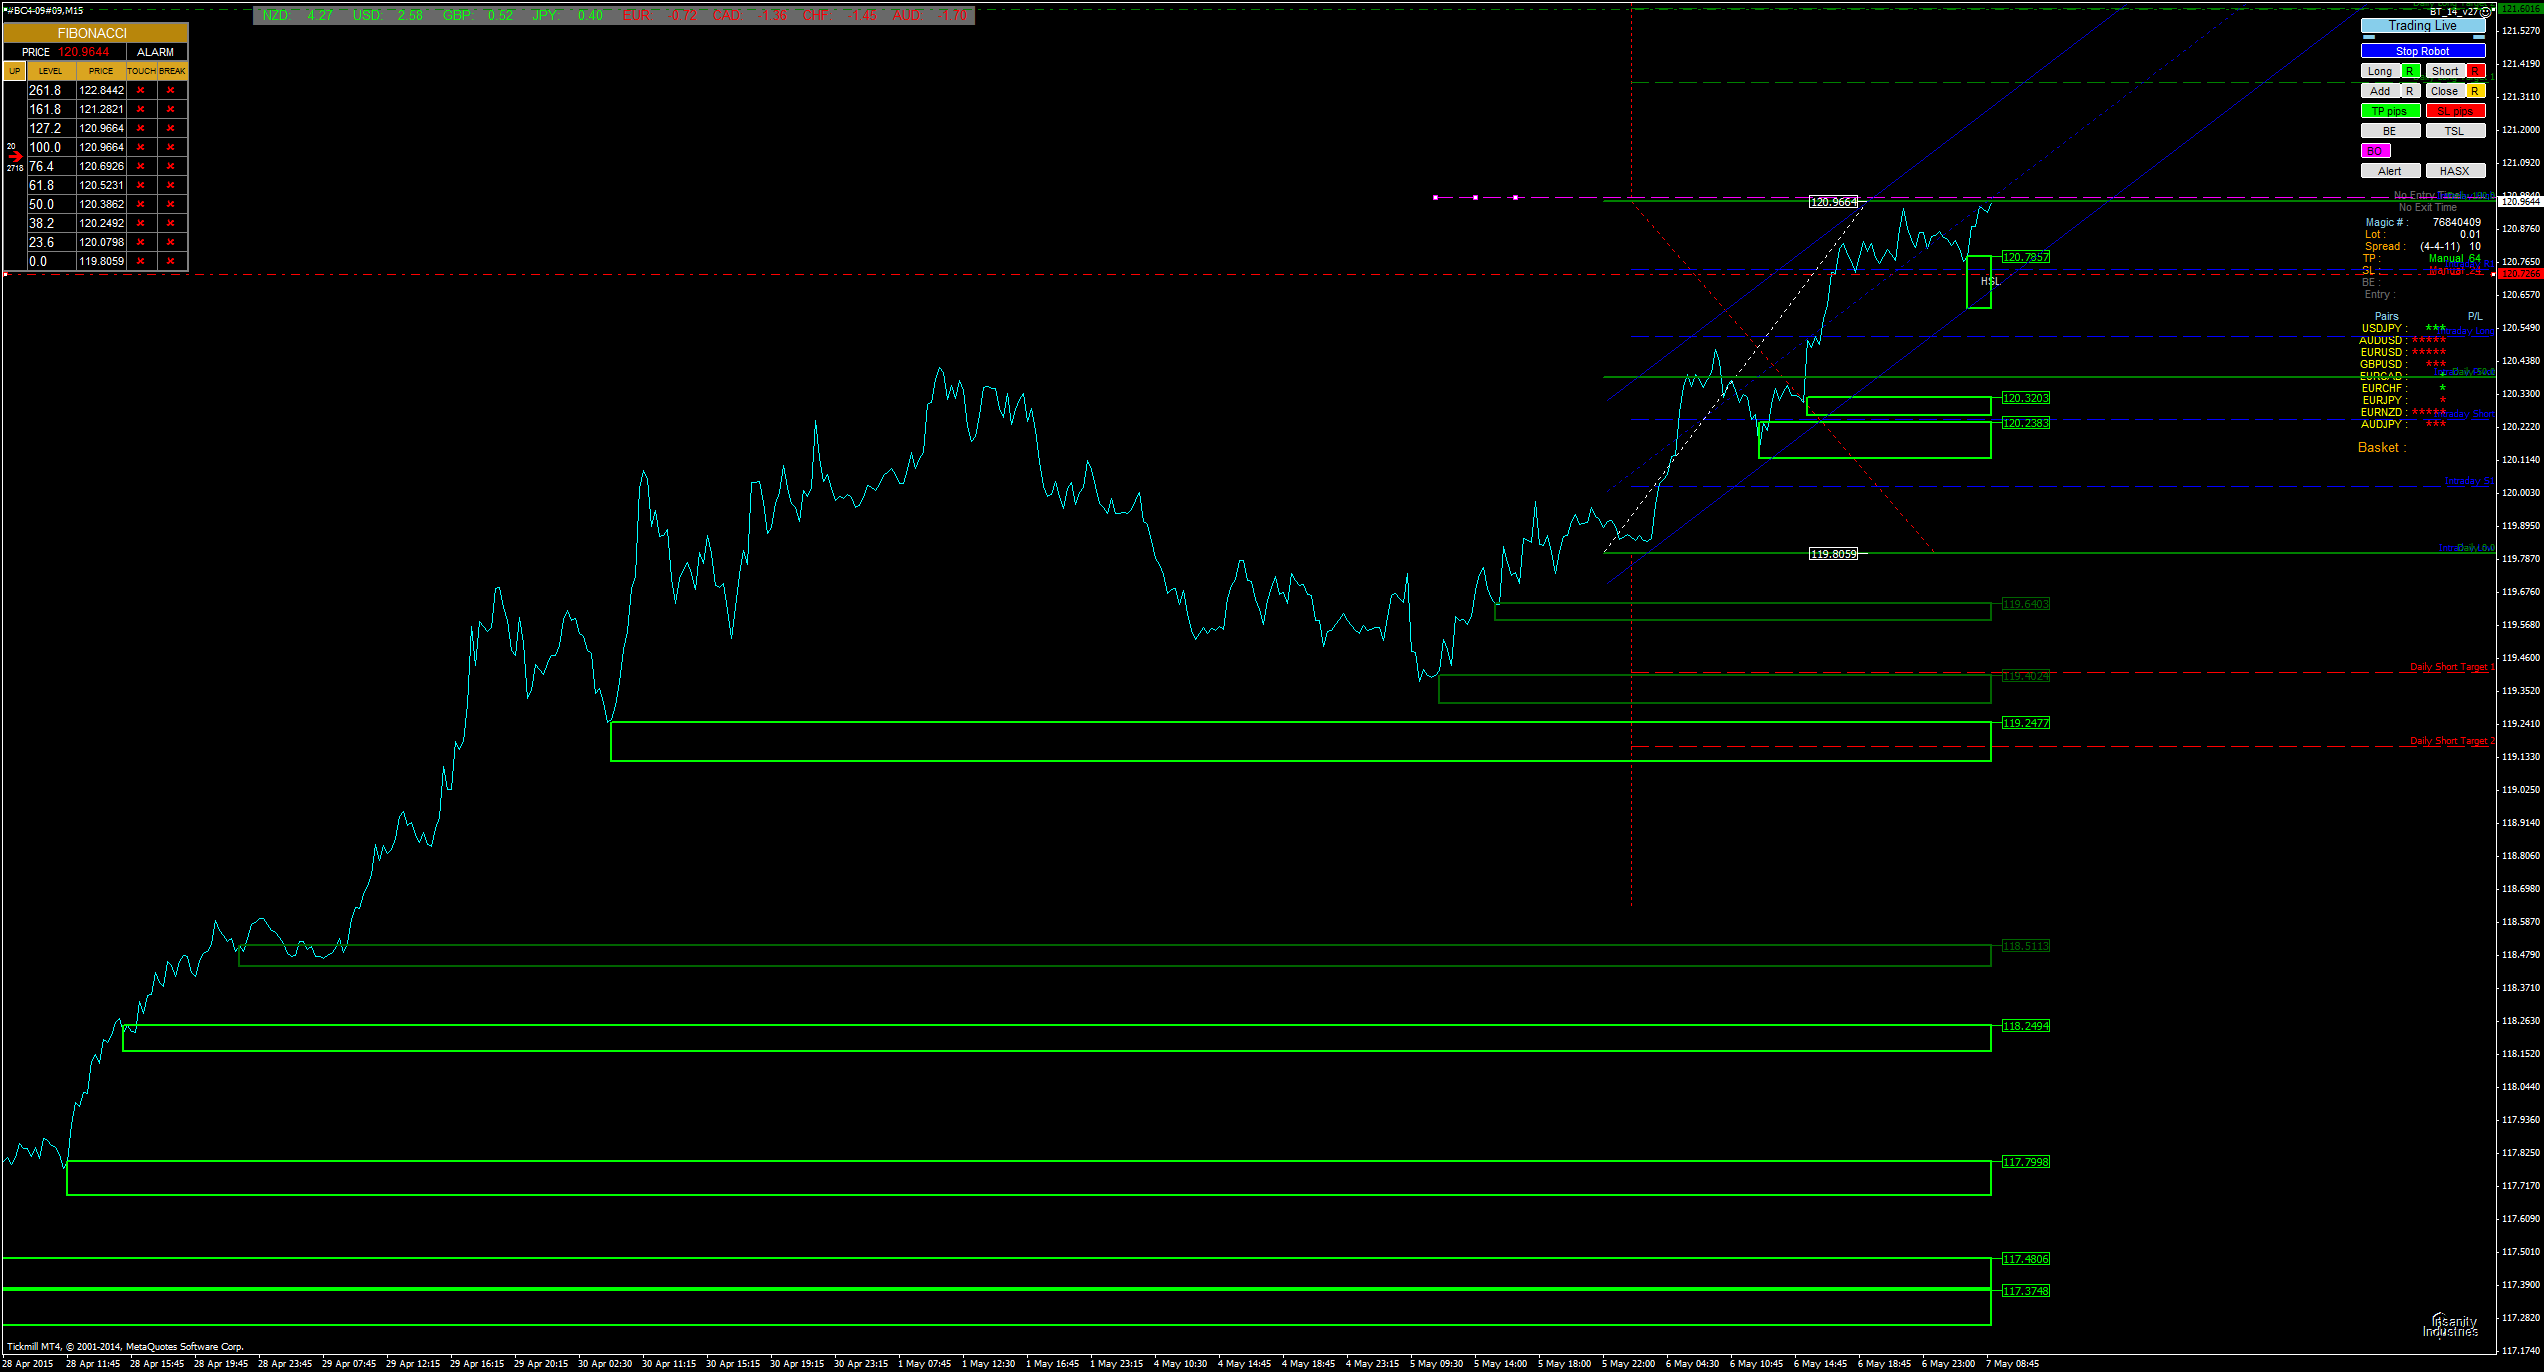
Task: Click the 120.9664 Fibonacci label on chart
Action: (x=1833, y=202)
